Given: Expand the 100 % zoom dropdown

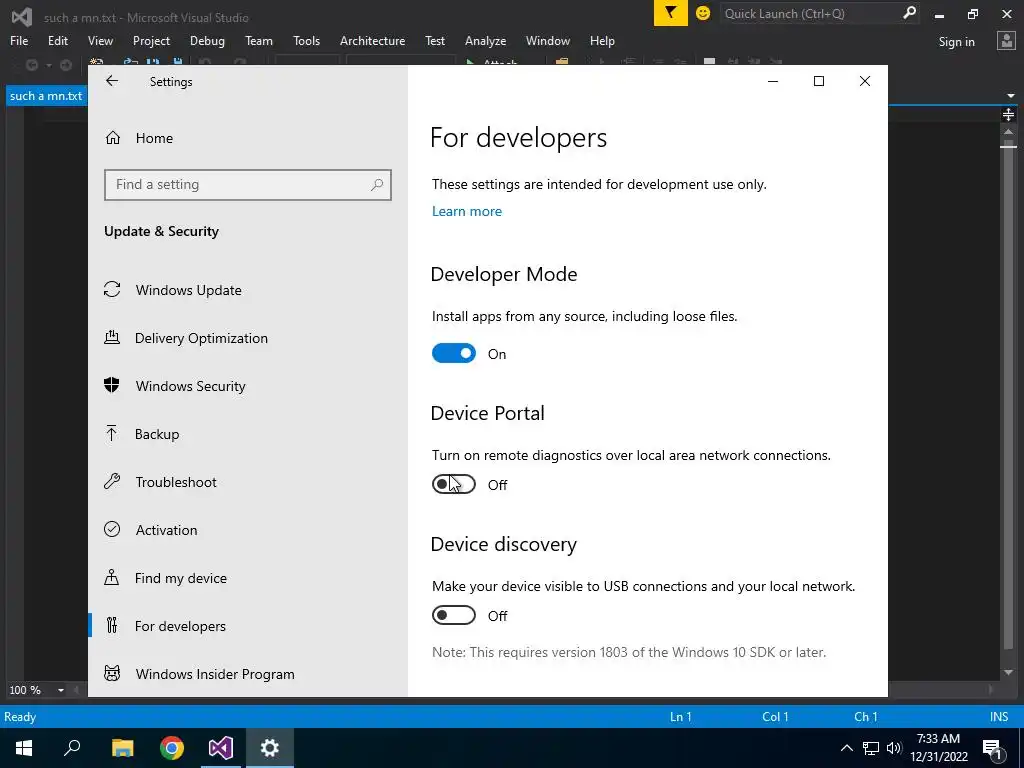Looking at the screenshot, I should 61,690.
